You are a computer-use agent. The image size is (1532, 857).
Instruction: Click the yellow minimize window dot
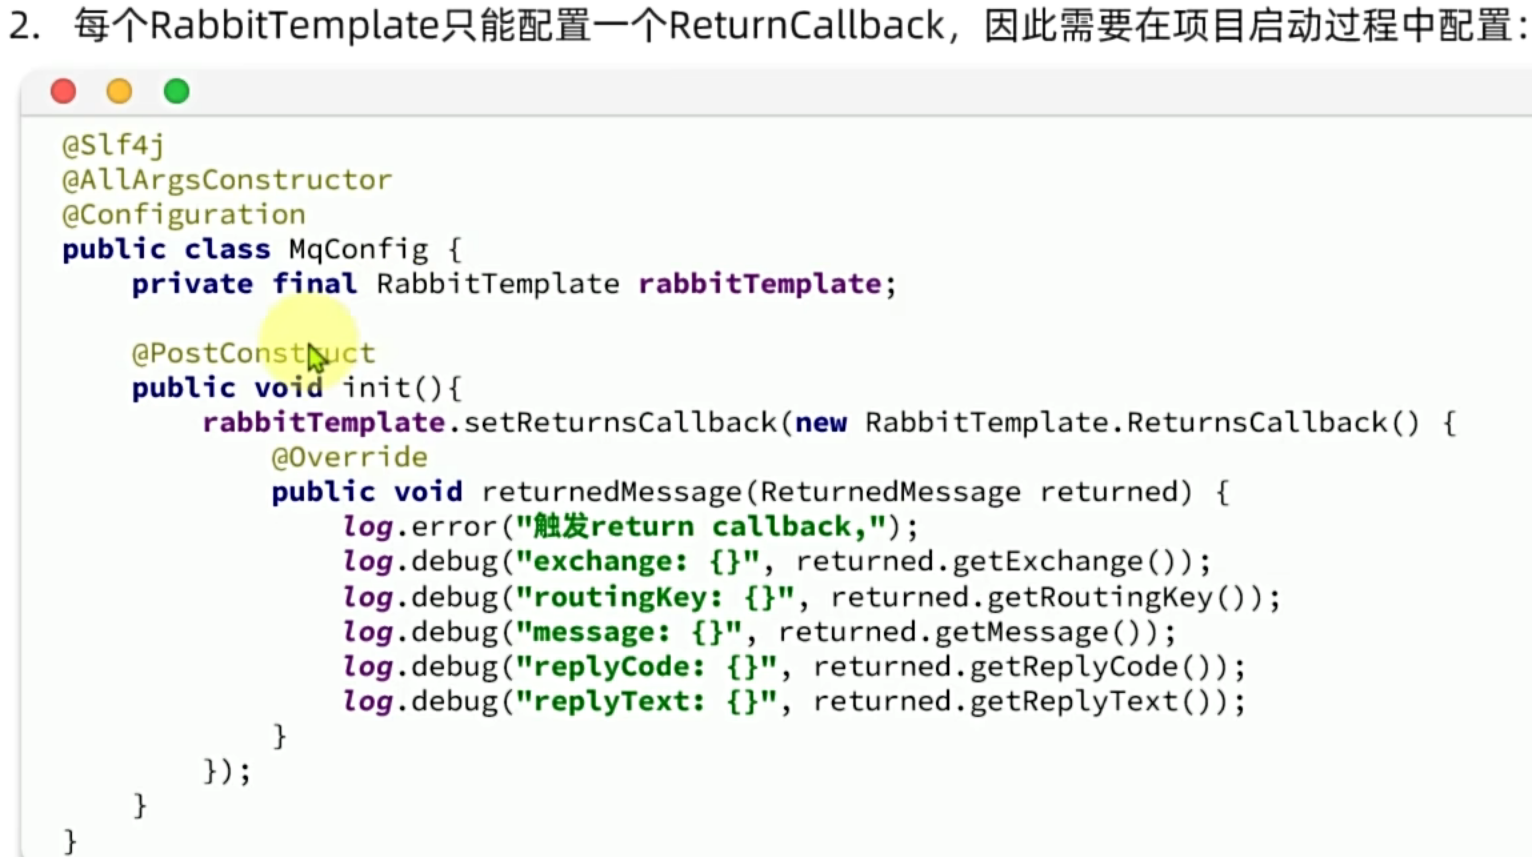(x=119, y=92)
